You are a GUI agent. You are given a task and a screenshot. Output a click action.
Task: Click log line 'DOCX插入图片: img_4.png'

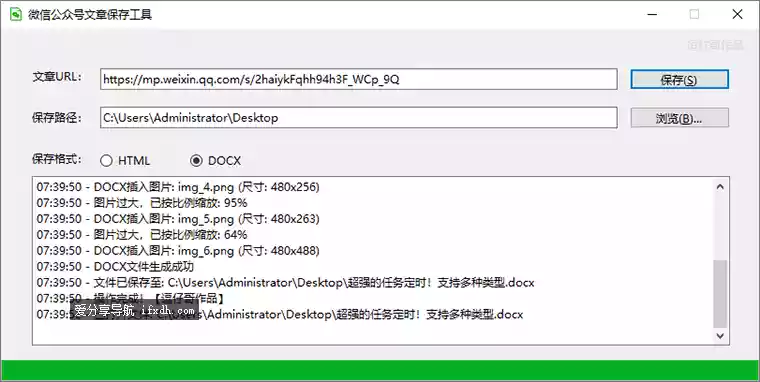[x=178, y=187]
